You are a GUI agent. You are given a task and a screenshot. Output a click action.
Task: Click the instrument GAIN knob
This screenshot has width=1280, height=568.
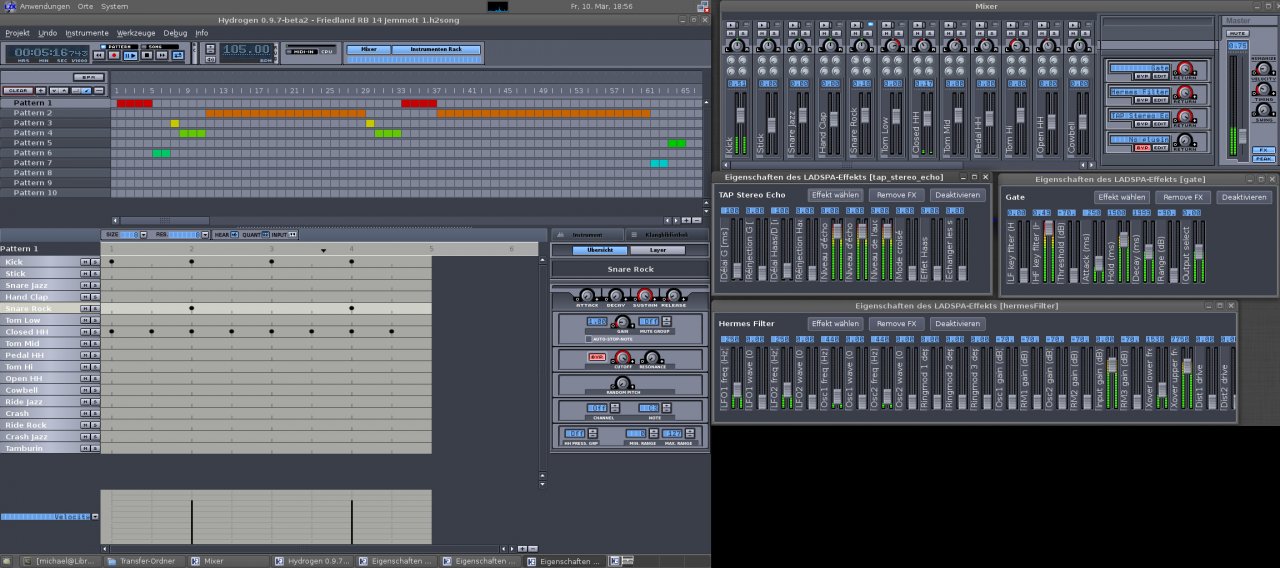622,321
